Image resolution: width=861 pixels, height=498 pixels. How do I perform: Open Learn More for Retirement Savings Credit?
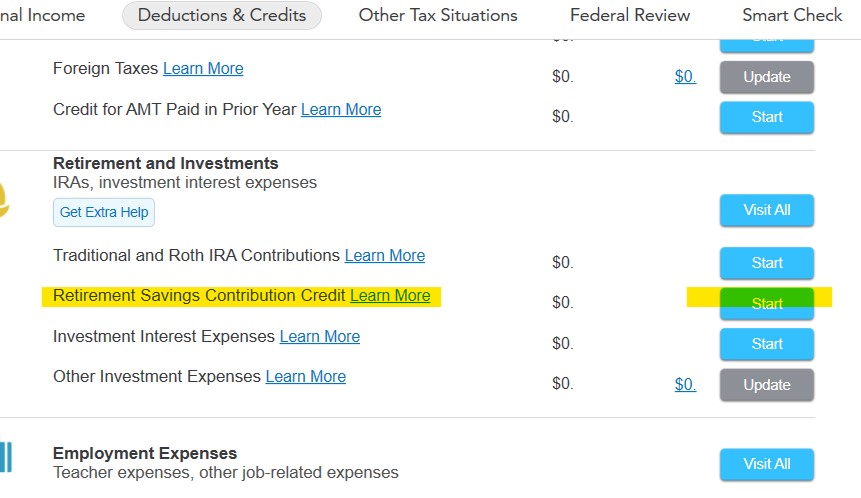pyautogui.click(x=390, y=296)
